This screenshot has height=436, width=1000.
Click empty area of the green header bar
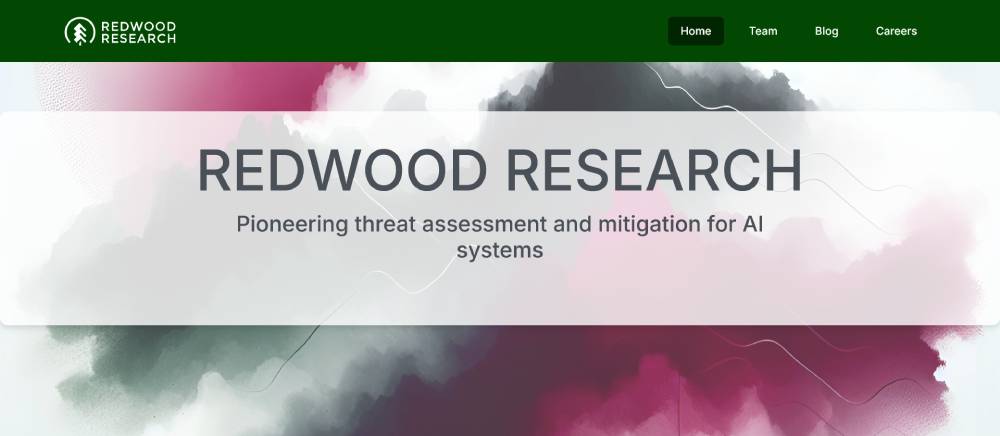[x=420, y=31]
